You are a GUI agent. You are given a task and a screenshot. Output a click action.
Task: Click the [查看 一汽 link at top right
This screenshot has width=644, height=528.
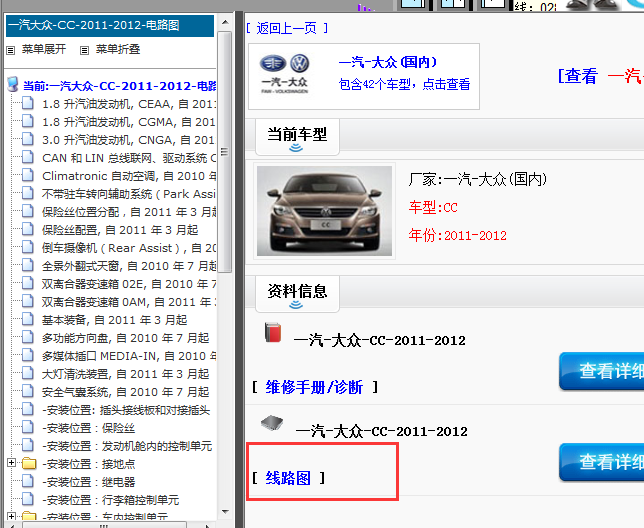pos(600,76)
